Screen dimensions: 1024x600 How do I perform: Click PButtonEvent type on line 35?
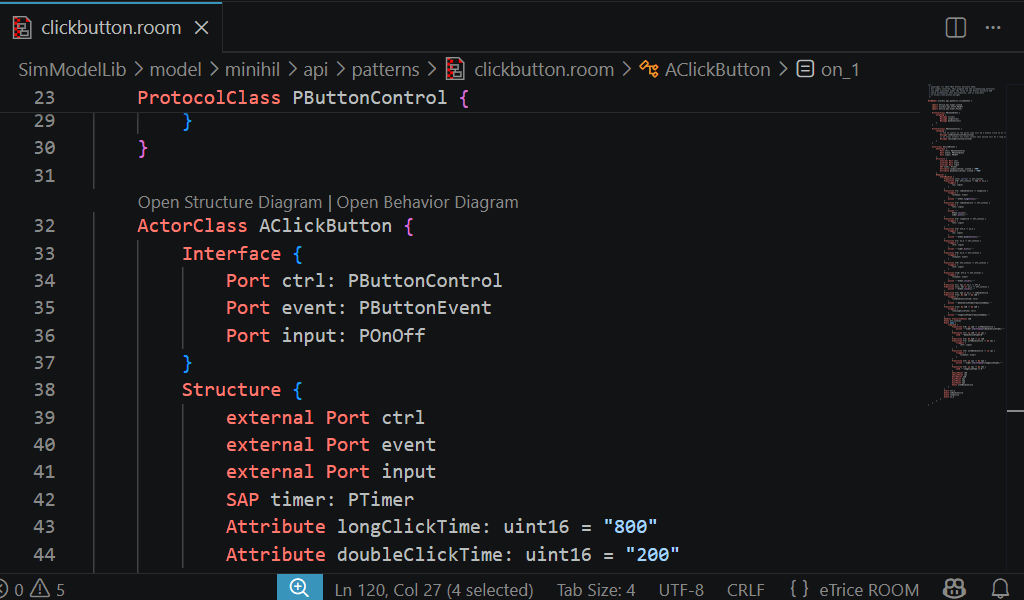pos(424,308)
